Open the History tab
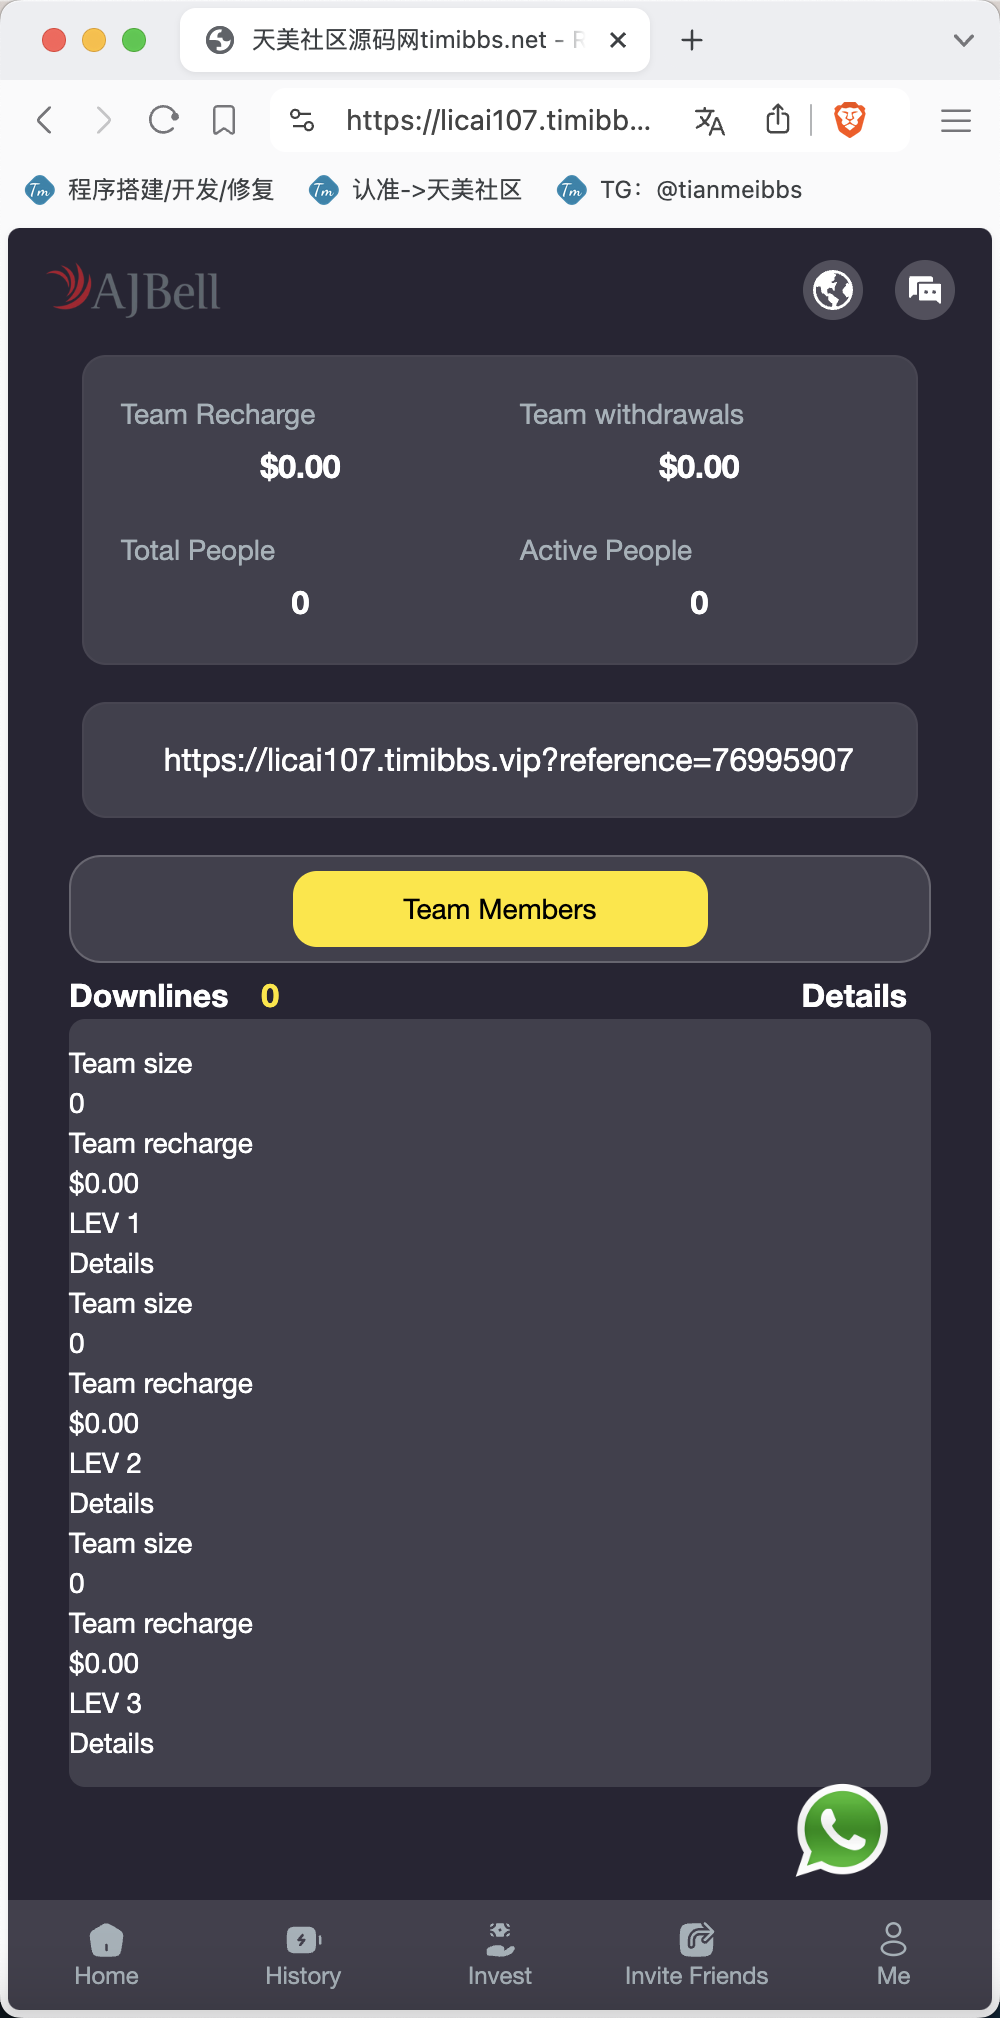This screenshot has height=2018, width=1000. [303, 1955]
